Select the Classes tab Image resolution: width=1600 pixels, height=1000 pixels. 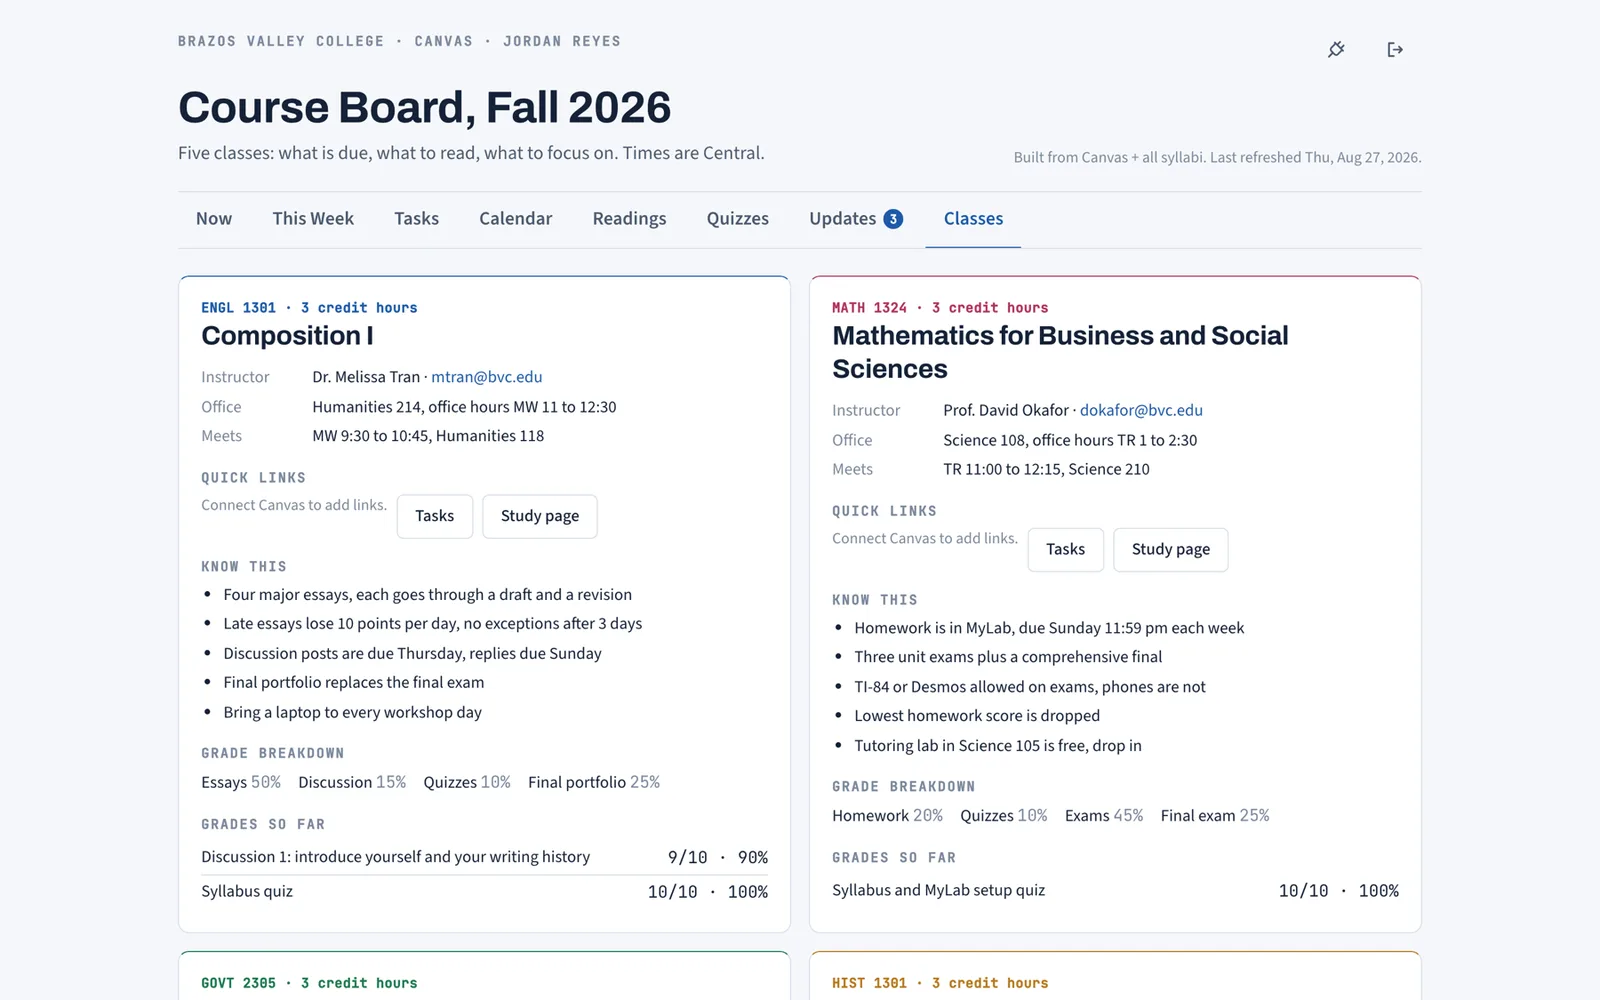click(973, 219)
